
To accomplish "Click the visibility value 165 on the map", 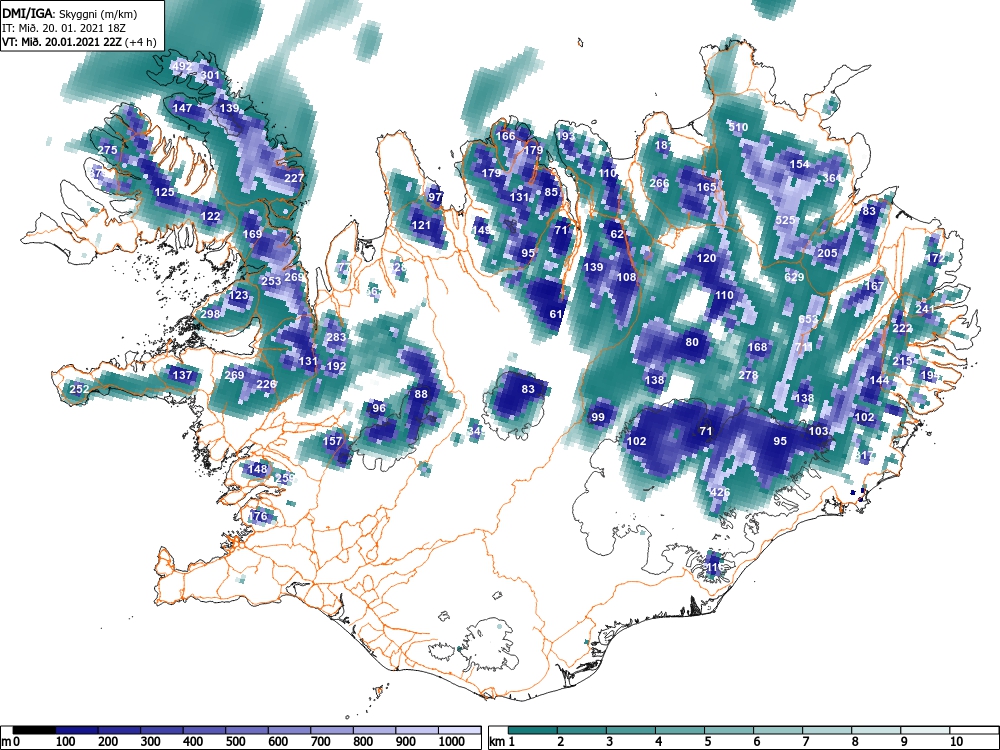I will pyautogui.click(x=706, y=187).
